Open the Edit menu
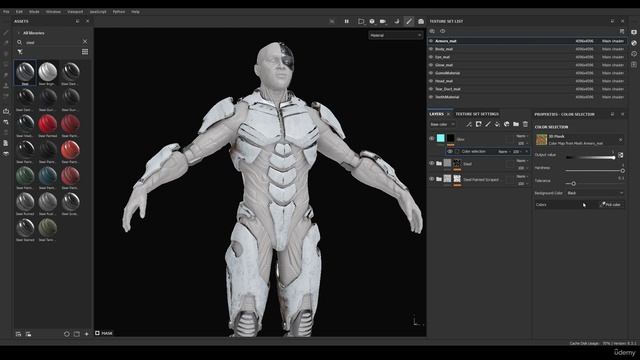The width and height of the screenshot is (640, 360). click(19, 12)
